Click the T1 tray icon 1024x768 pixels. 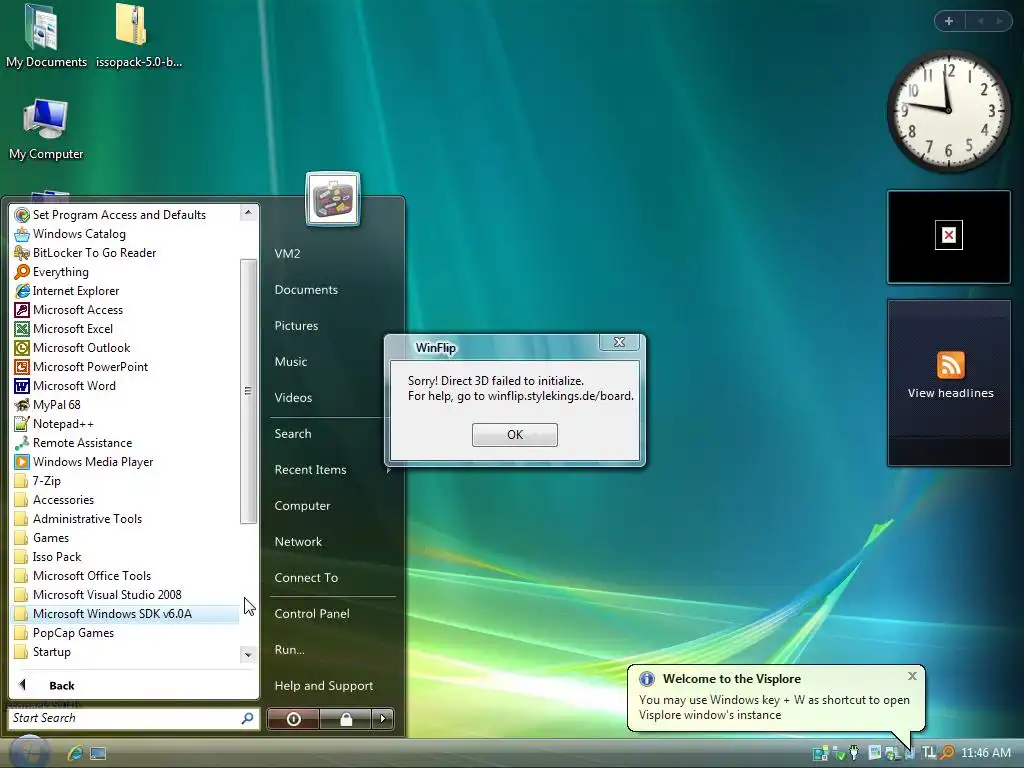pyautogui.click(x=929, y=753)
